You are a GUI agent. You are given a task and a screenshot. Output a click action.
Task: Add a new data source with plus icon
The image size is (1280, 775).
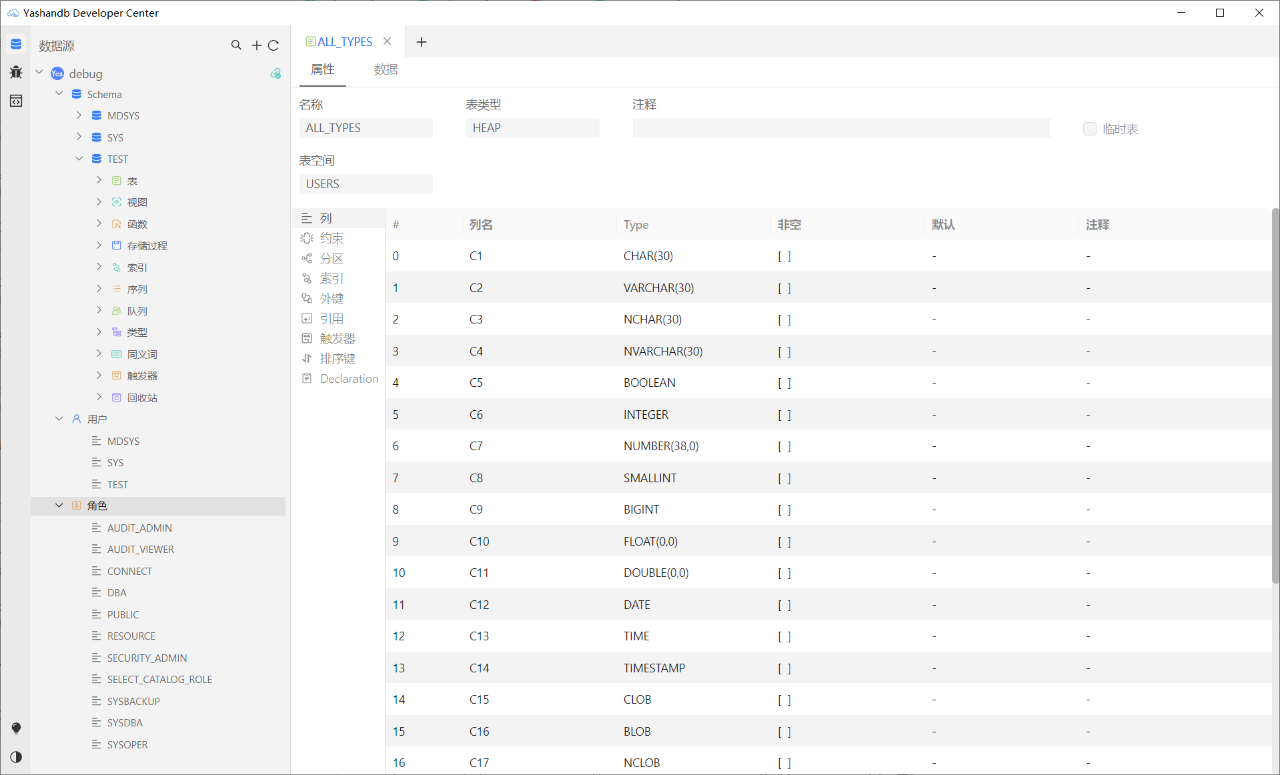(x=256, y=45)
